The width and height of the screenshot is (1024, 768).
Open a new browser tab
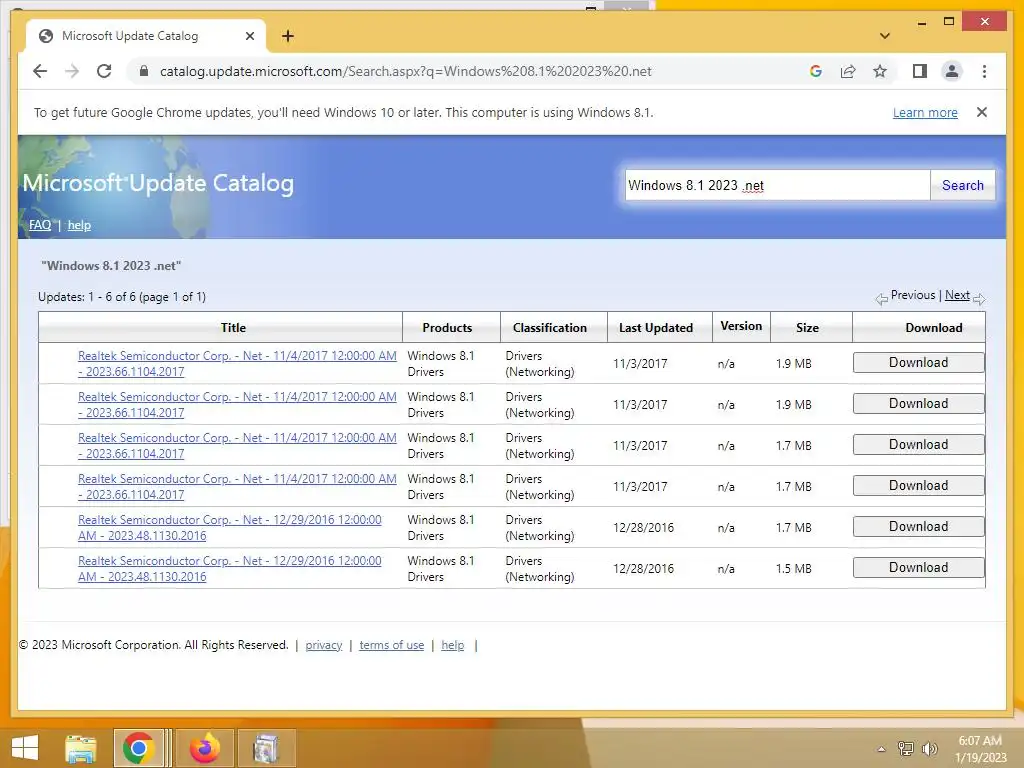[287, 36]
